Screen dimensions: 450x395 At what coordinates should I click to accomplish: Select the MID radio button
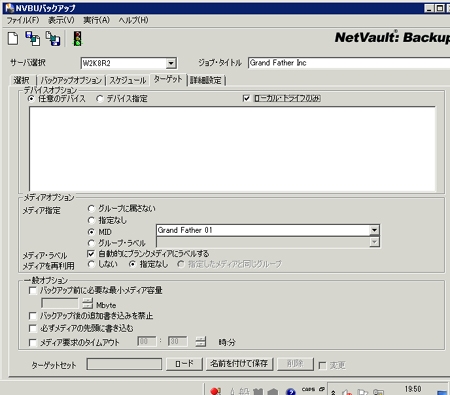(x=91, y=232)
